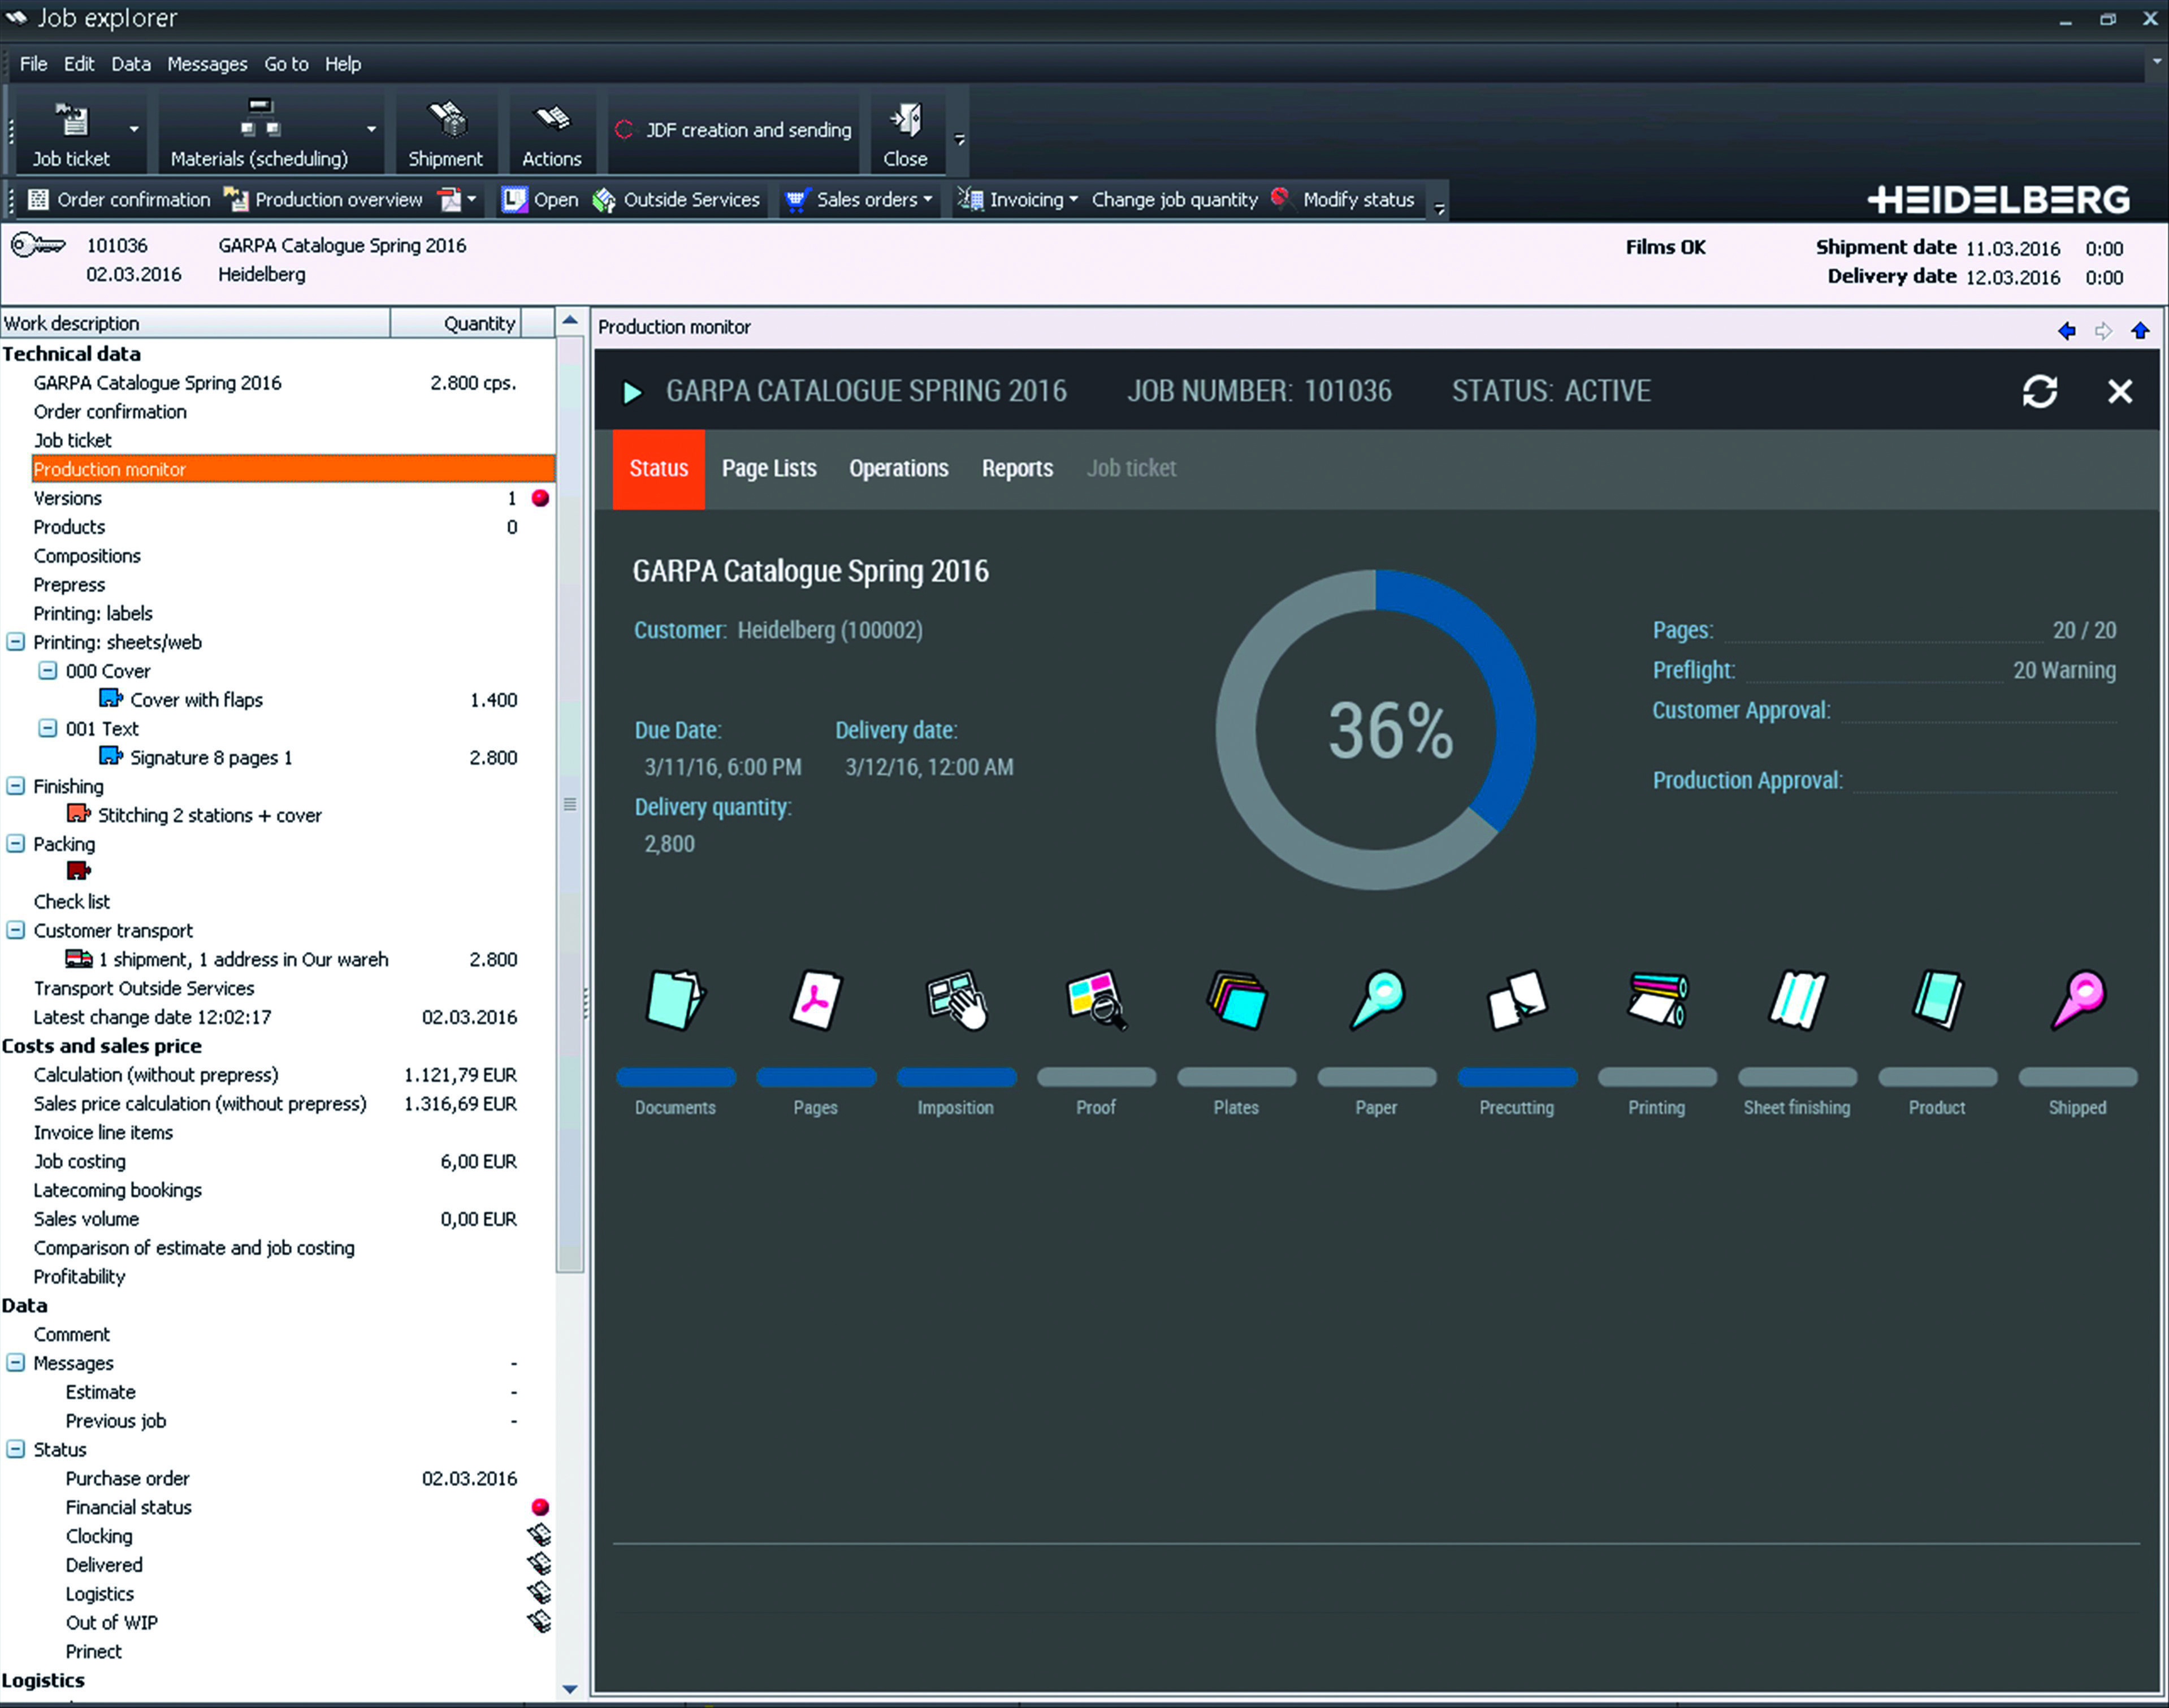Open Outside Services from the toolbar
The width and height of the screenshot is (2169, 1708).
click(x=677, y=200)
